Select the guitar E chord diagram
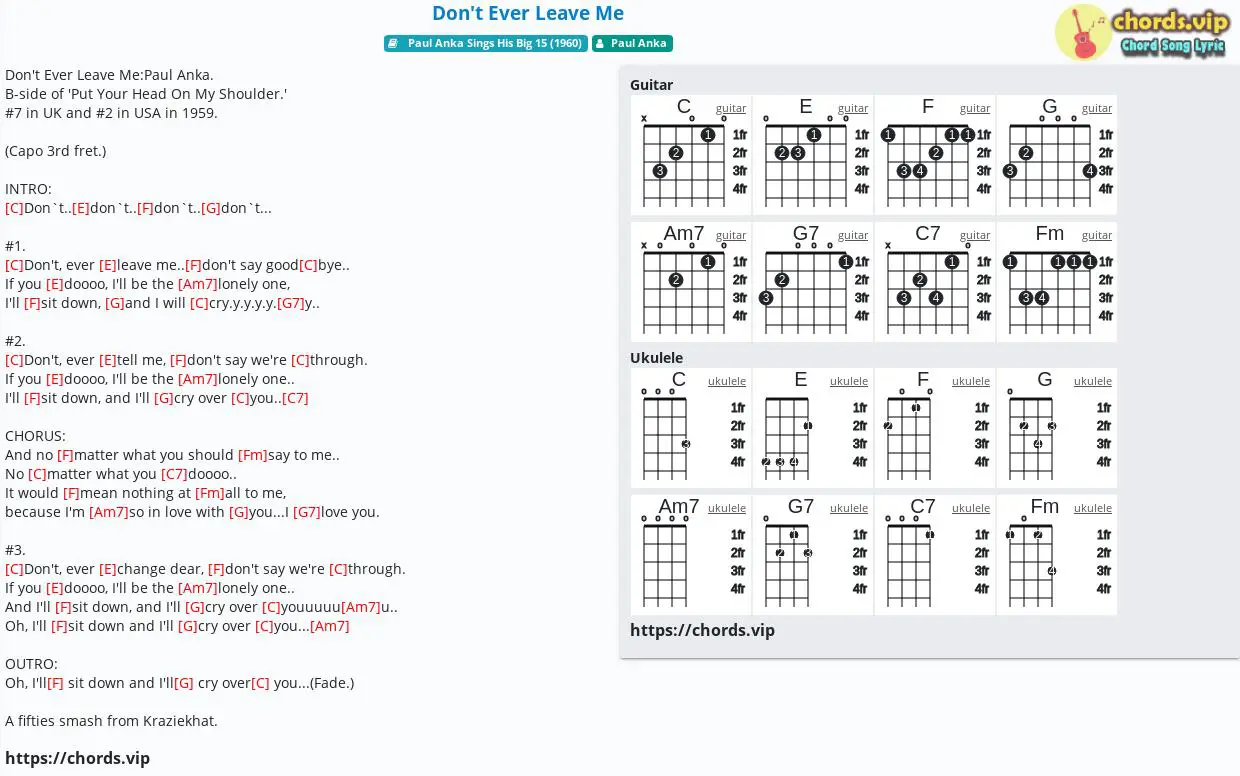The width and height of the screenshot is (1240, 776). tap(813, 155)
